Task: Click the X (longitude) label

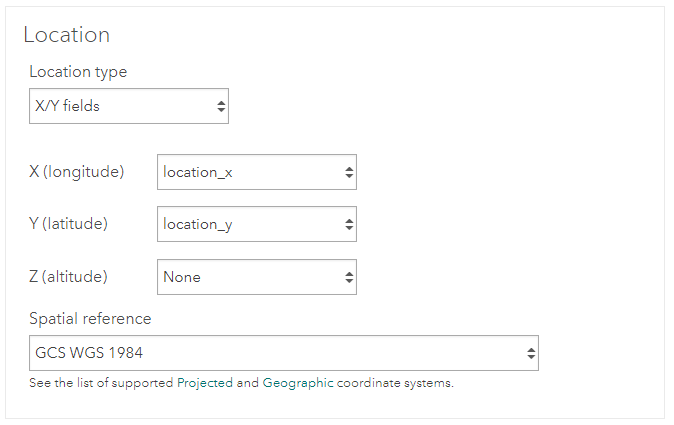Action: coord(77,172)
